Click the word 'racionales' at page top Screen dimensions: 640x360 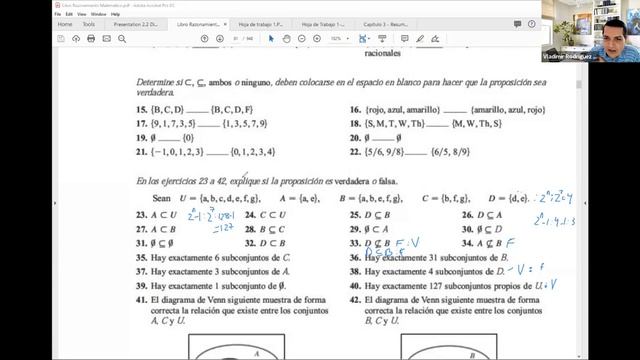click(x=382, y=53)
